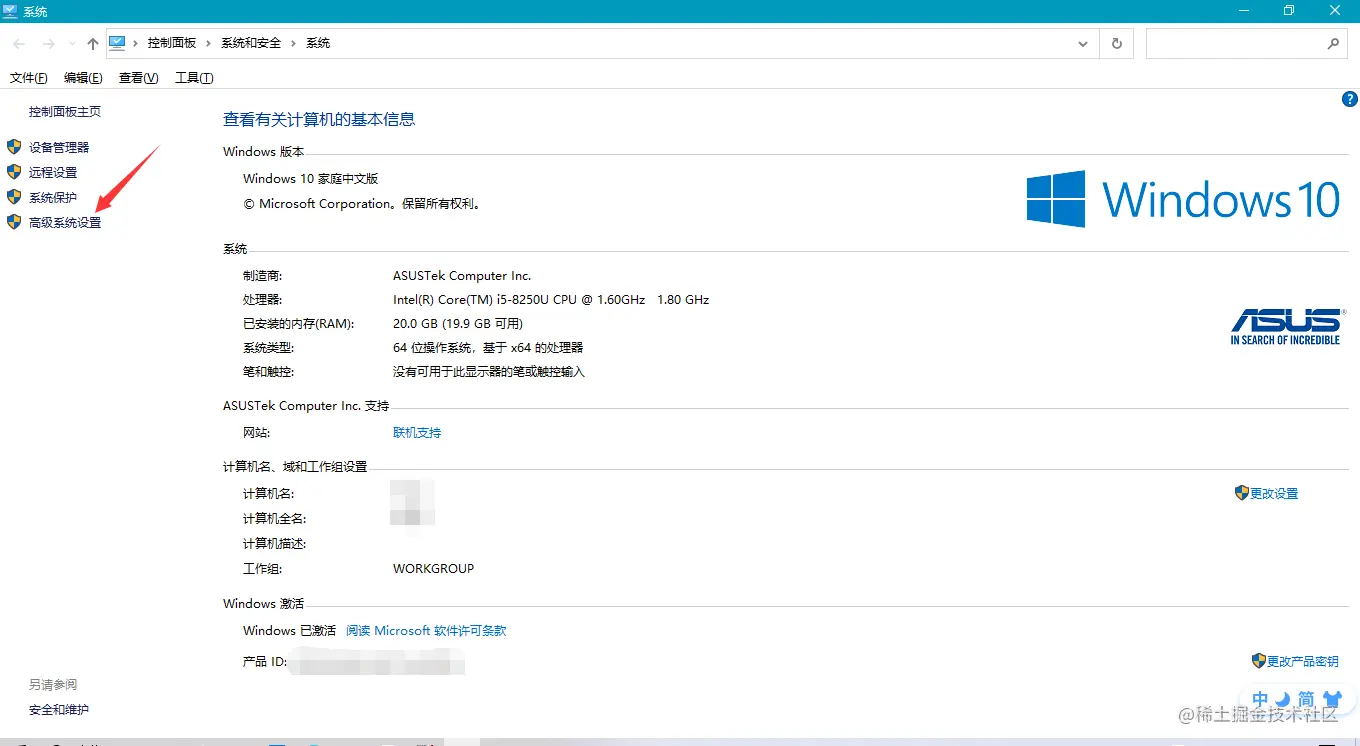
Task: Open 设备管理器 from the sidebar
Action: point(59,147)
